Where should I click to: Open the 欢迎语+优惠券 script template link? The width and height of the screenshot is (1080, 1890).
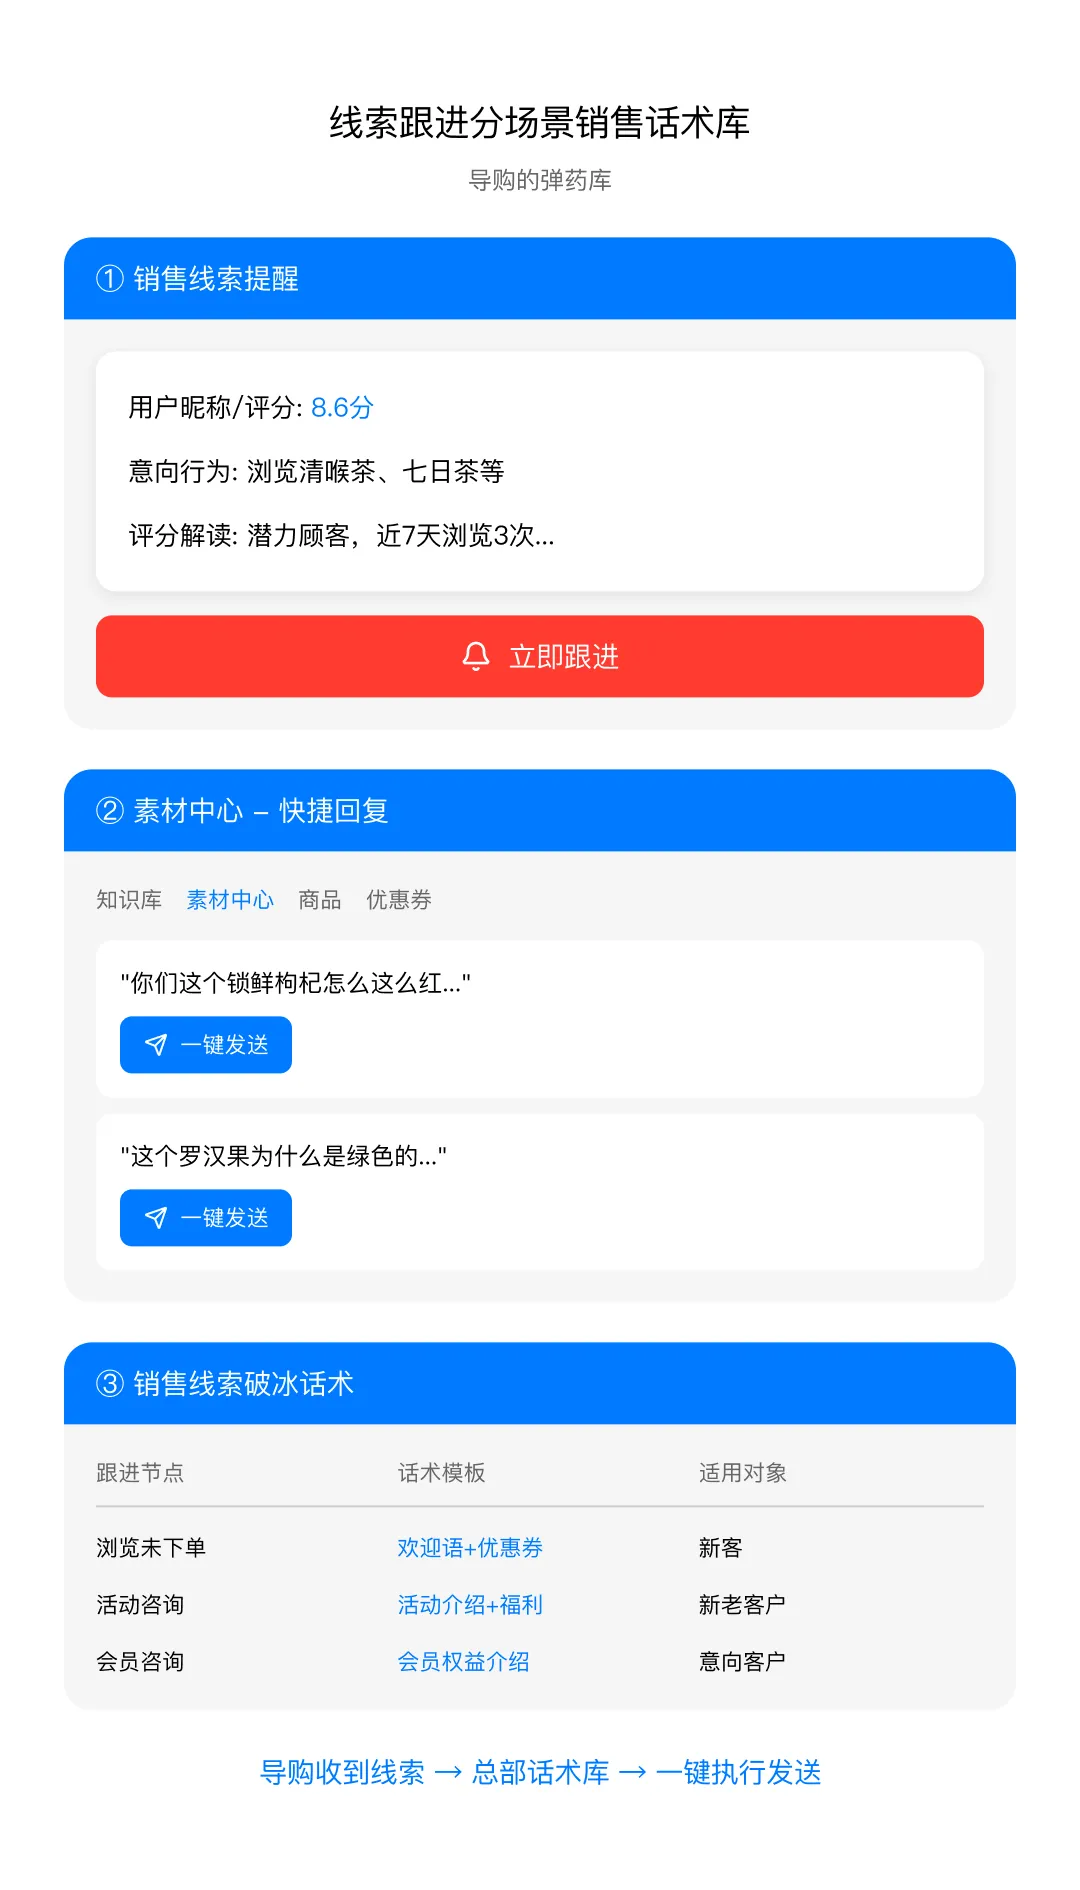coord(470,1548)
